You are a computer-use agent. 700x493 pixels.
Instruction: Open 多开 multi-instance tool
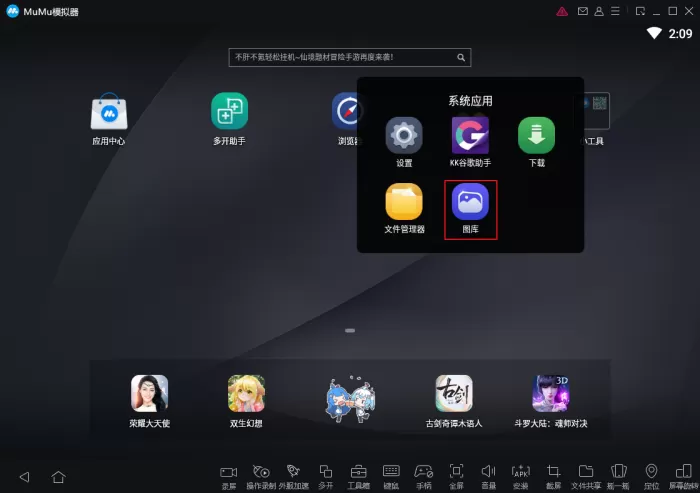click(x=326, y=476)
